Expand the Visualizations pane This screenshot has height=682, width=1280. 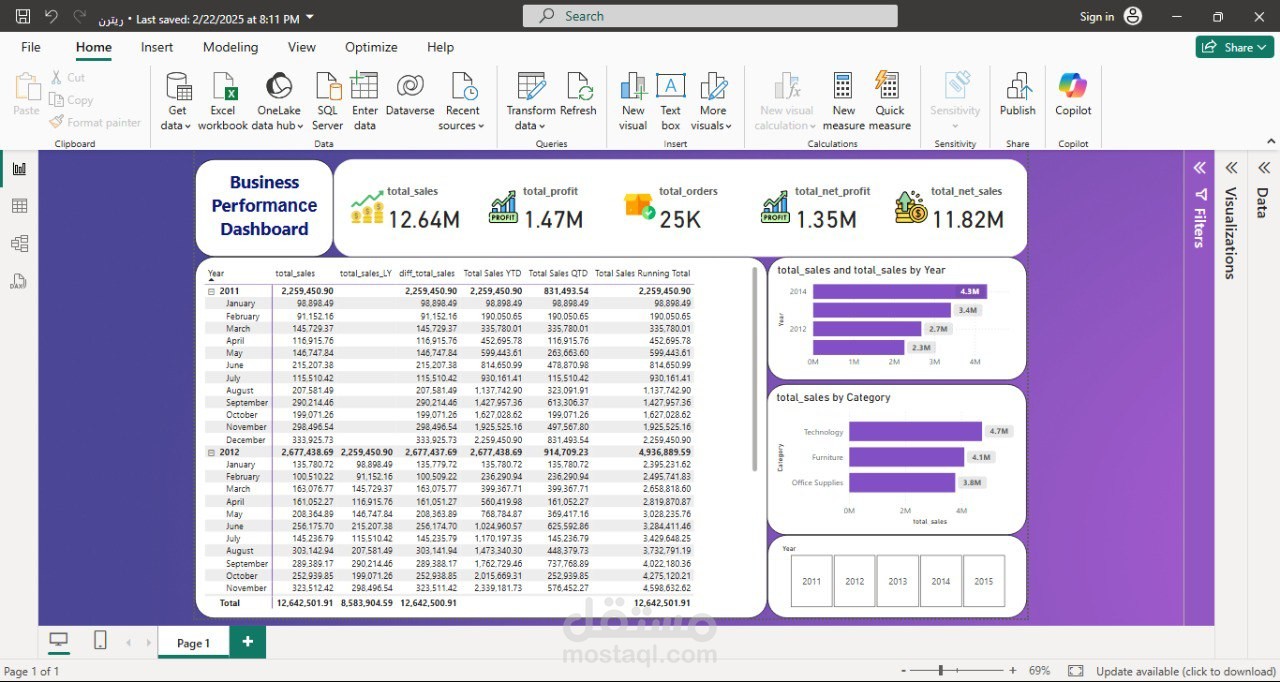[1231, 168]
